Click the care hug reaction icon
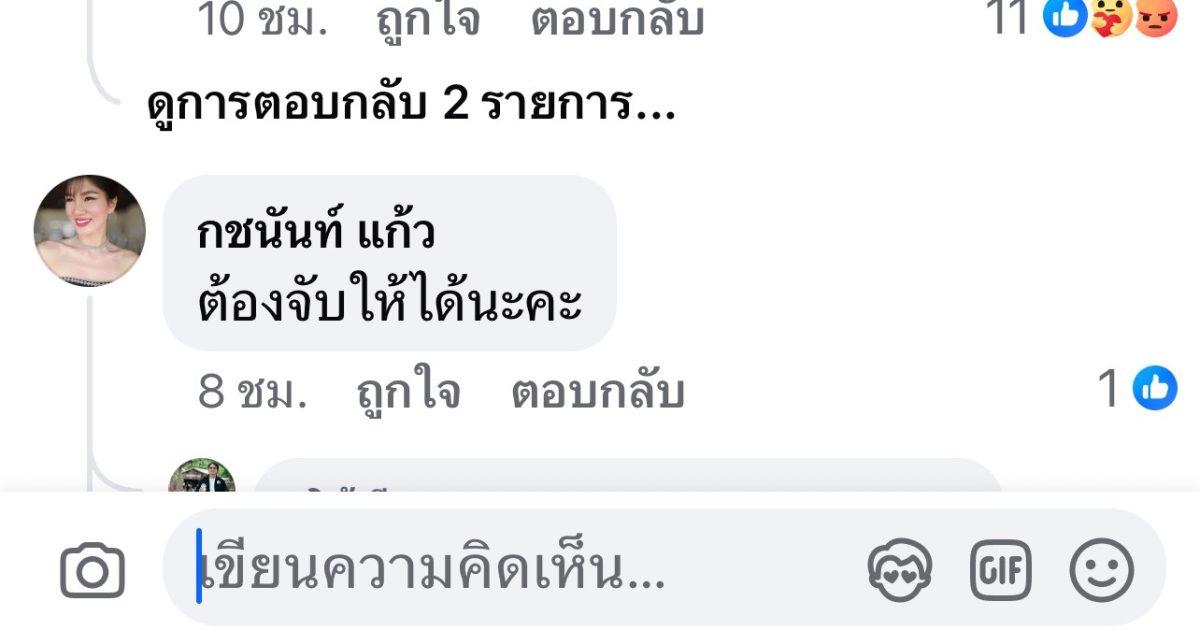This screenshot has height=630, width=1200. [x=1111, y=17]
